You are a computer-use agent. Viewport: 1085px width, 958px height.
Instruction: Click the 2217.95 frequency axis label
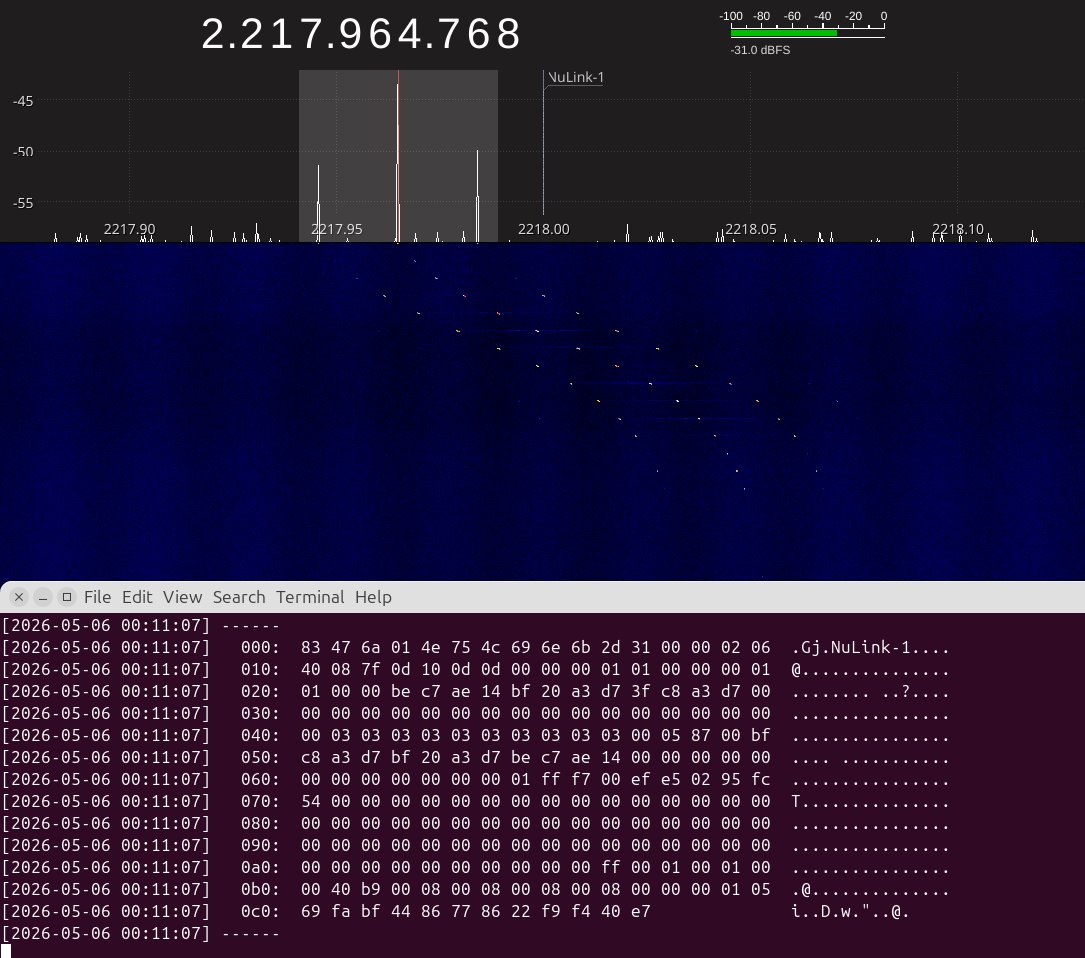click(x=336, y=229)
